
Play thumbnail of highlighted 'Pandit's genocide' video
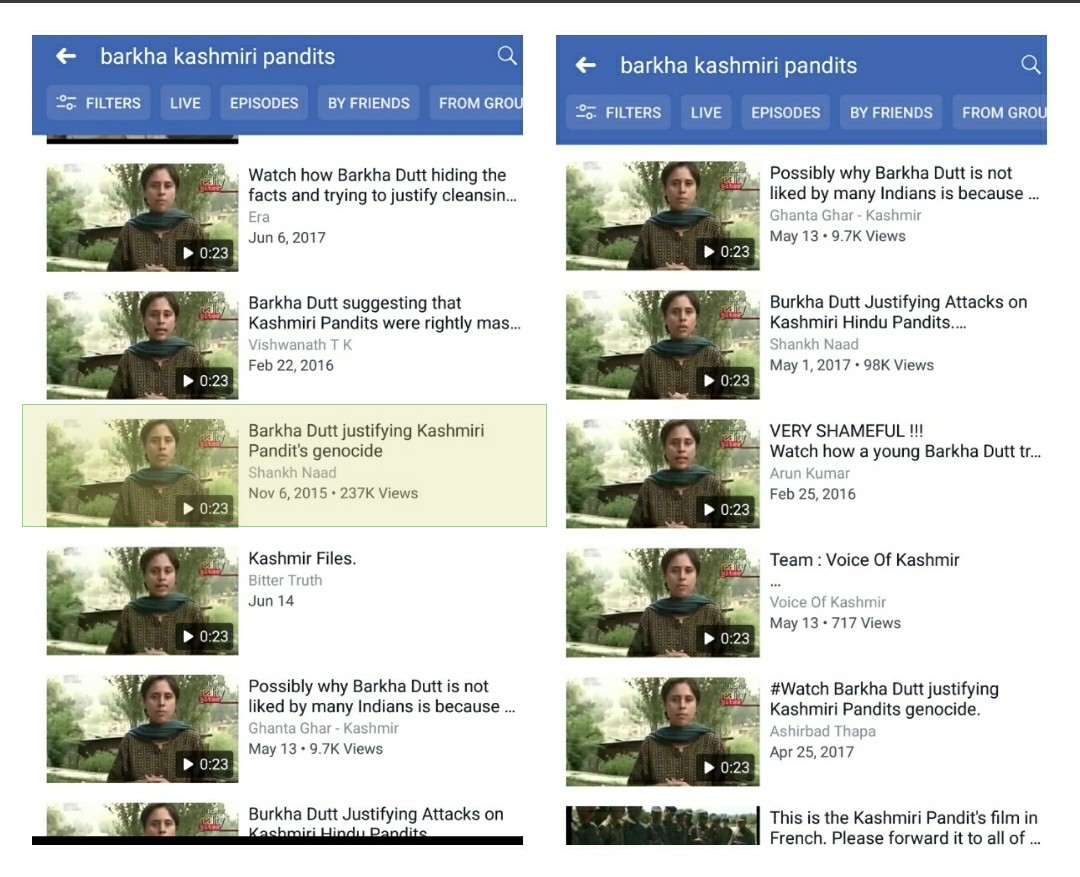(143, 473)
